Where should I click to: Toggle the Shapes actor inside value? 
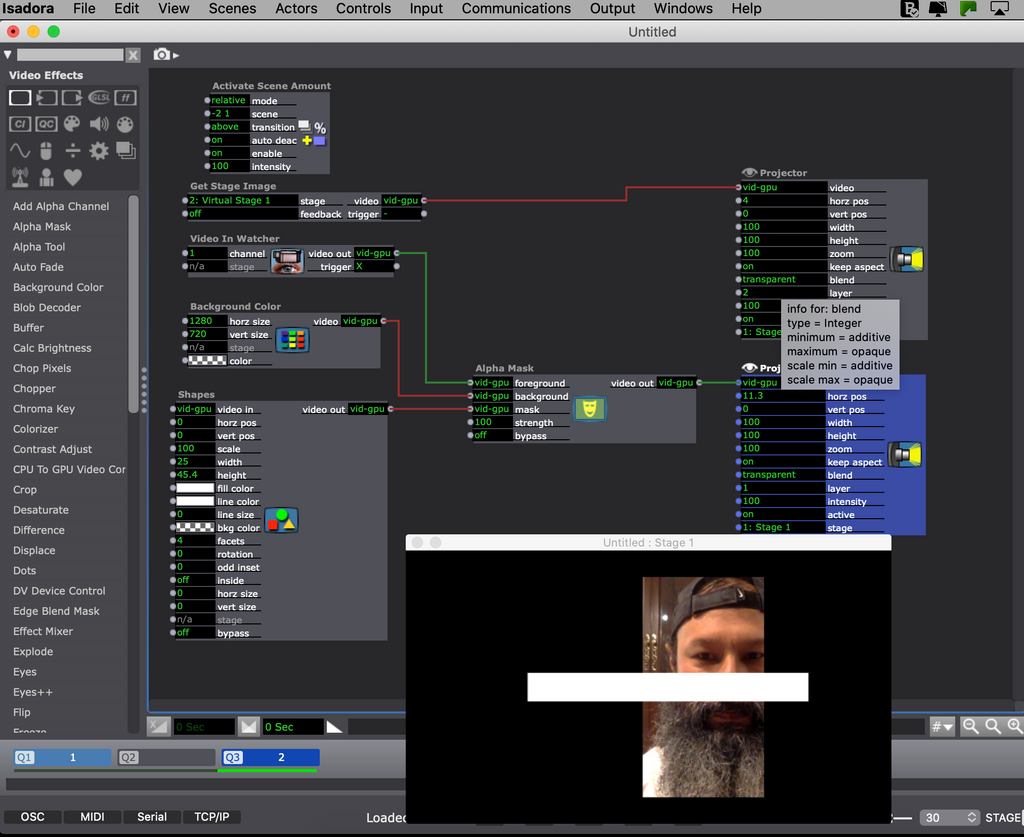(x=194, y=580)
